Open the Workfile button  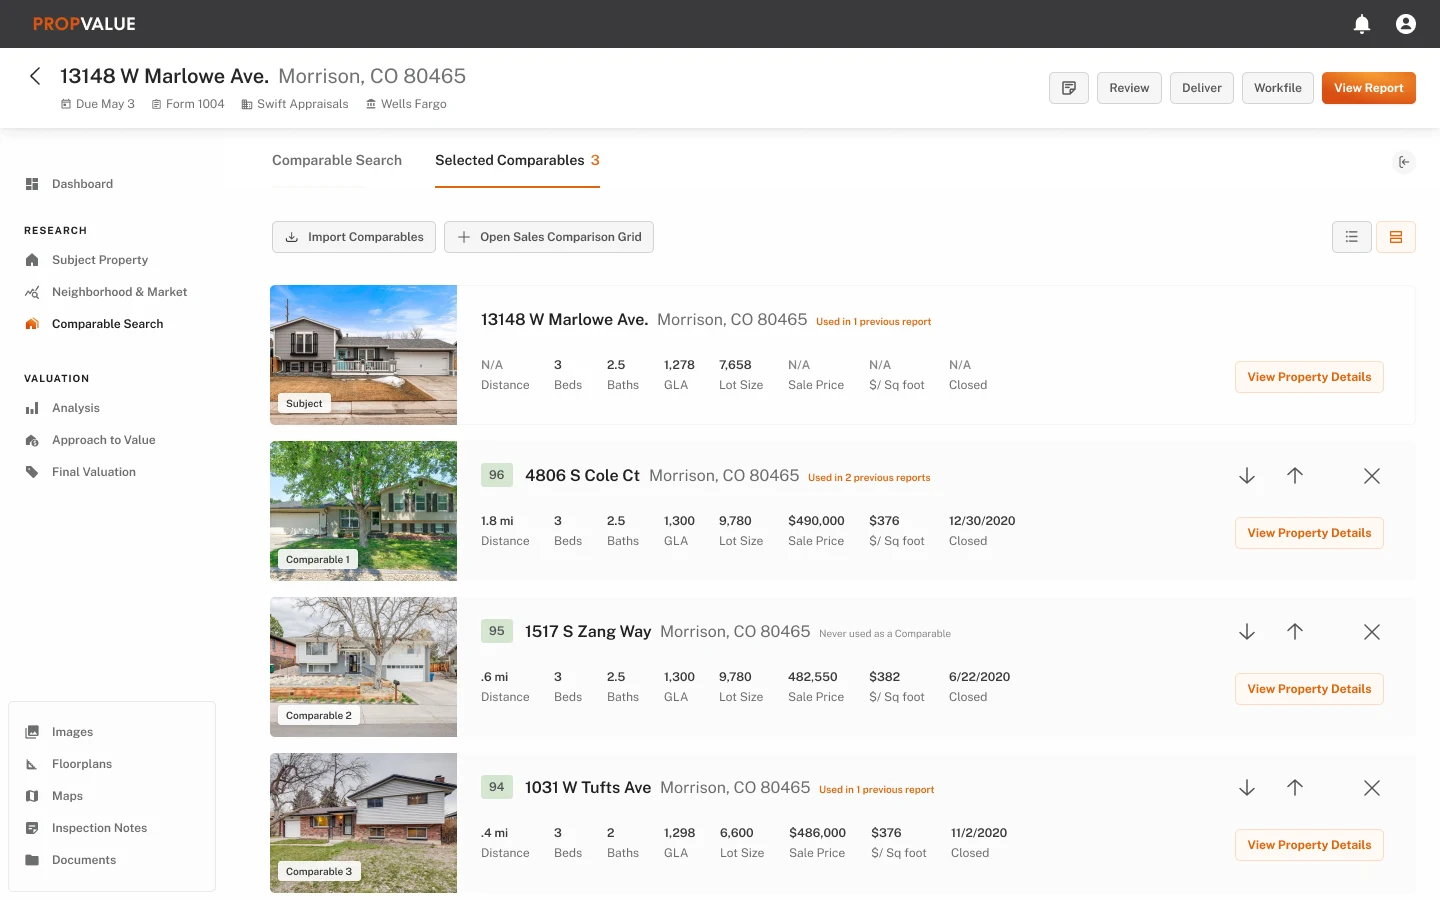point(1278,88)
